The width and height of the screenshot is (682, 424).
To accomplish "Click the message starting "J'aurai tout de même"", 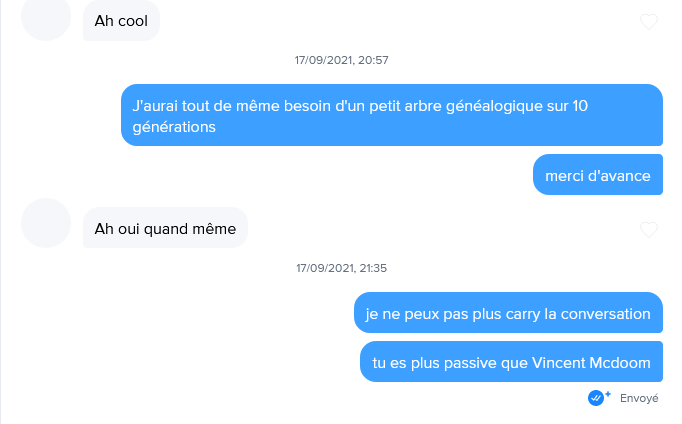I will [391, 115].
